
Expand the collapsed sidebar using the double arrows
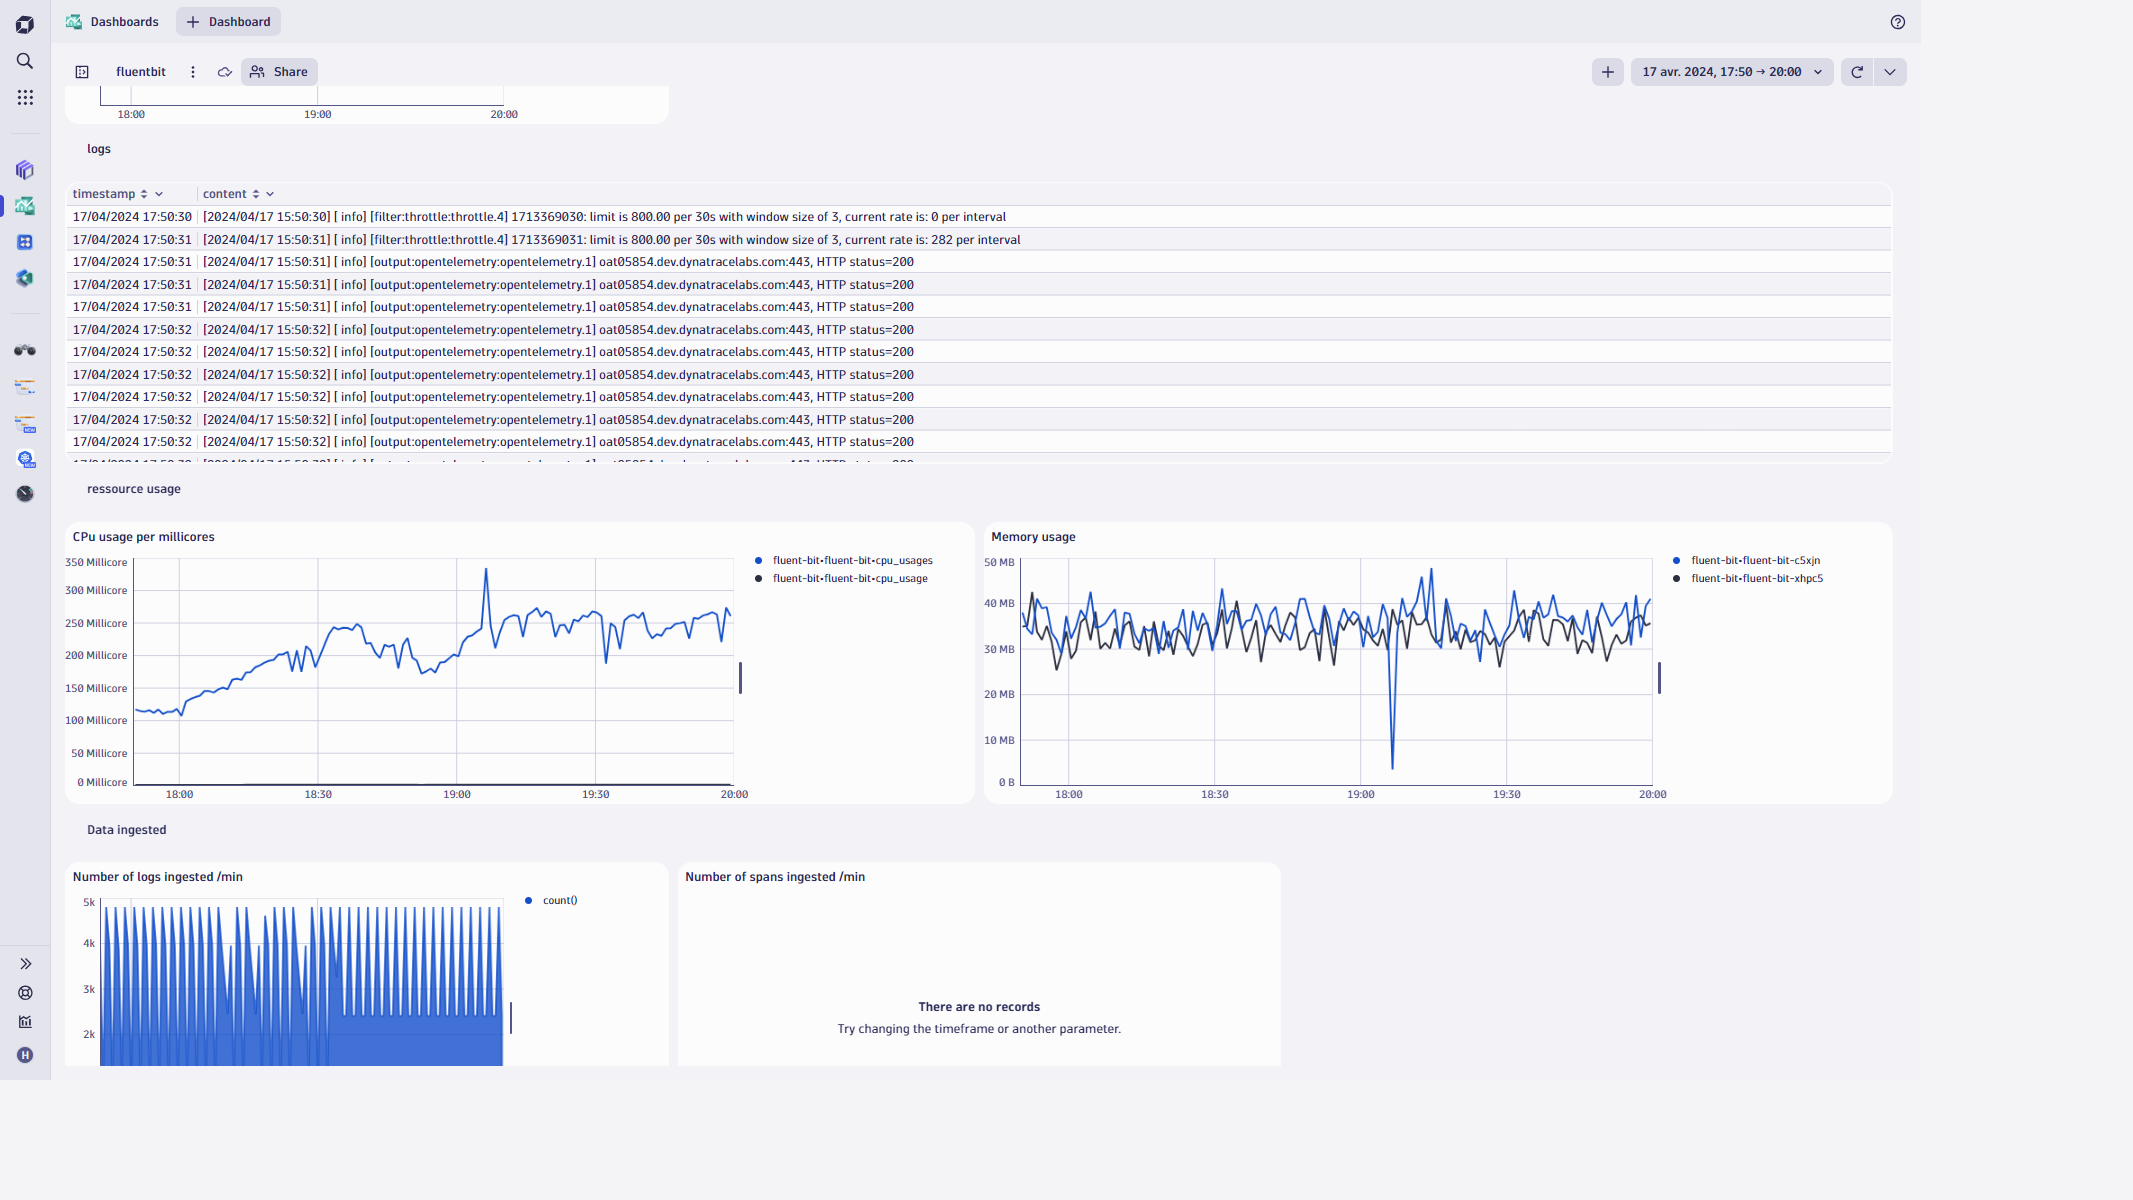[x=24, y=963]
